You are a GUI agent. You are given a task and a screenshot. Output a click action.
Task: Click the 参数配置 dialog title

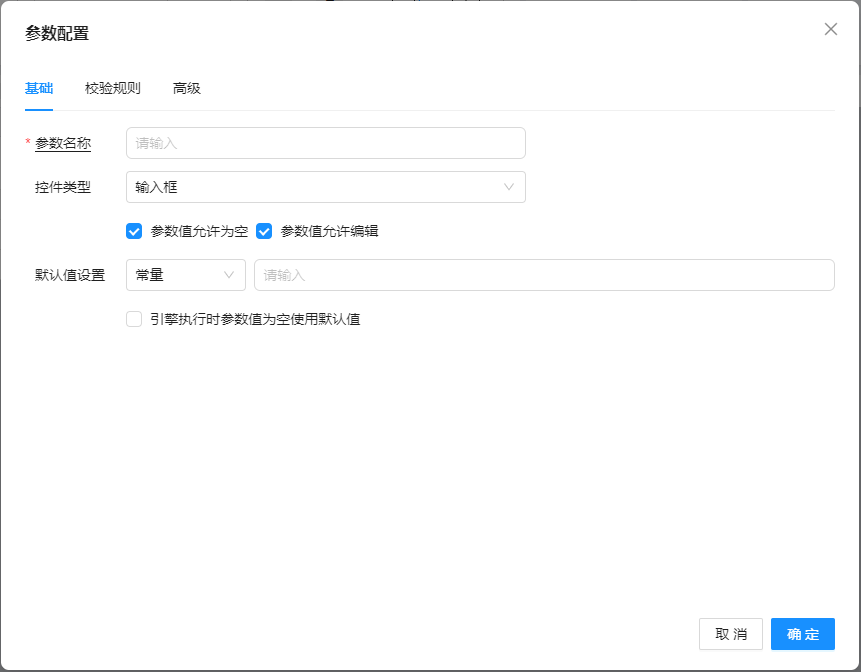coord(57,33)
